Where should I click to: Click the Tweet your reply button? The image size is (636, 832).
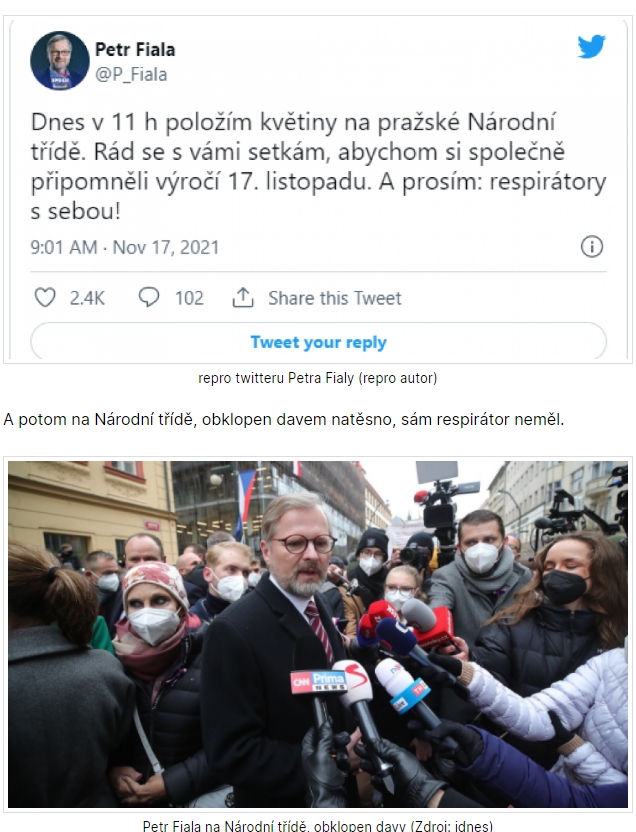(318, 342)
